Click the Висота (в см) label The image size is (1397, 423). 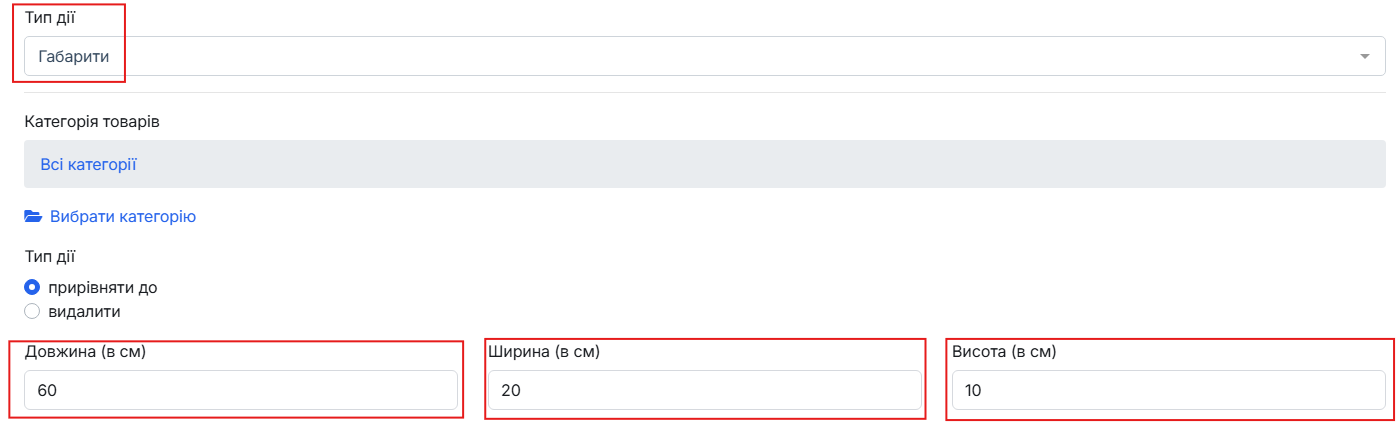[1004, 352]
